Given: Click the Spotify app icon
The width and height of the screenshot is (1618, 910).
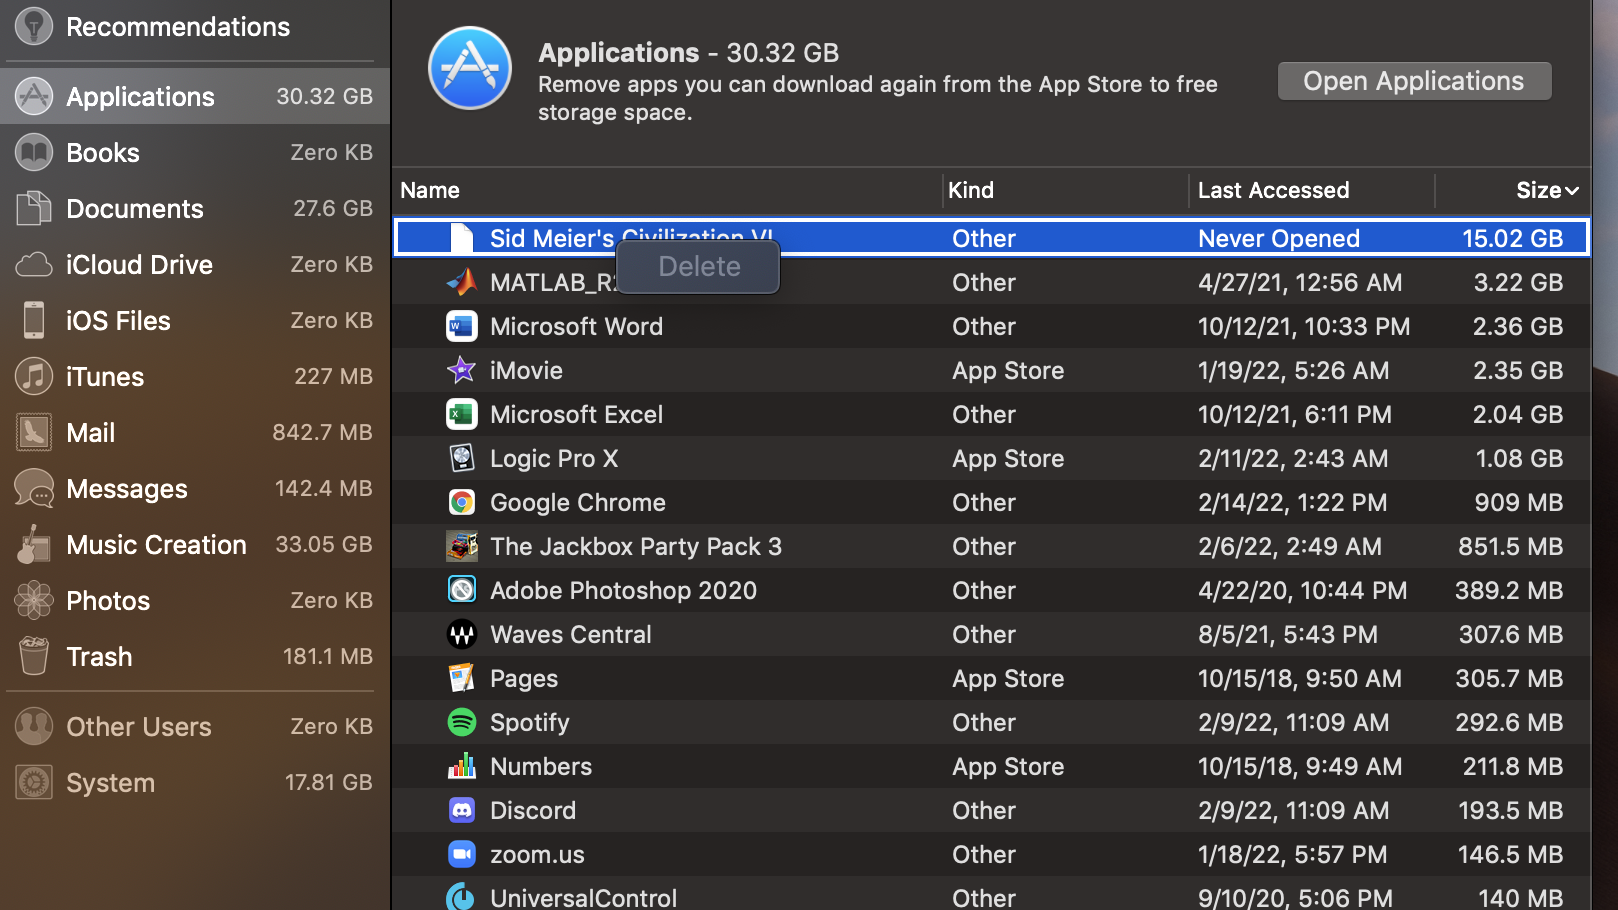Looking at the screenshot, I should 461,722.
